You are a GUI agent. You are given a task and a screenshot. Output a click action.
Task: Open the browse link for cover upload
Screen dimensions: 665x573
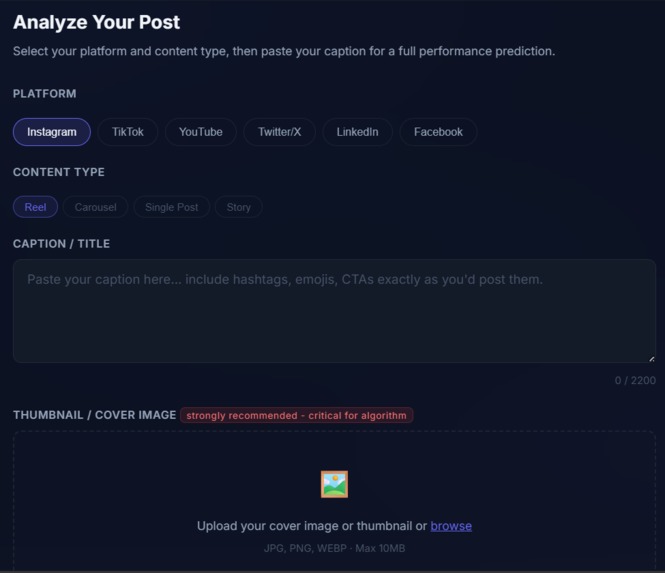[x=451, y=526]
